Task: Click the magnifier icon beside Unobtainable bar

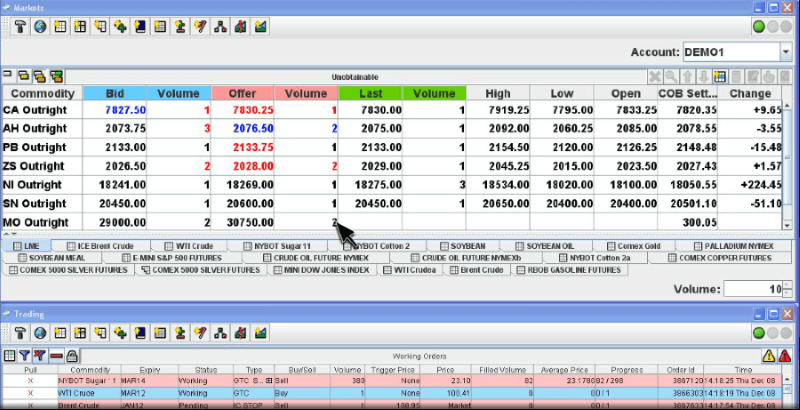Action: coord(671,77)
